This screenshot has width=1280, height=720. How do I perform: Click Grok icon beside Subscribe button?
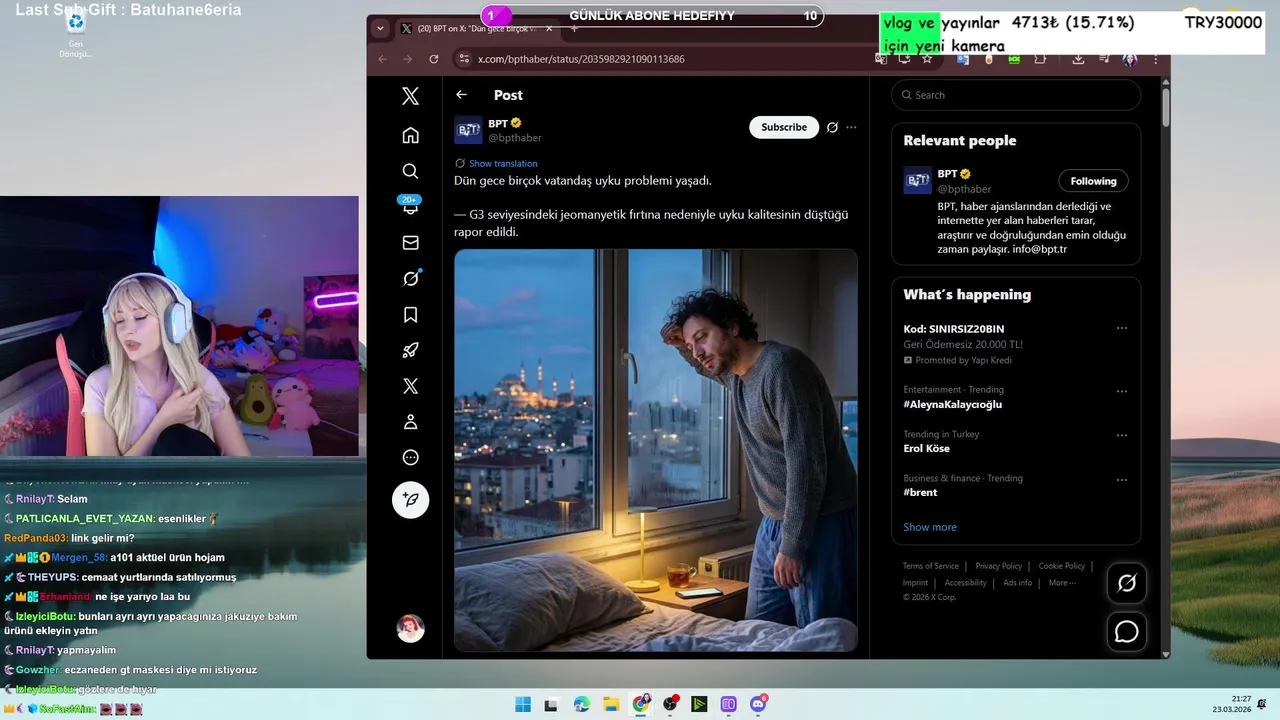point(832,127)
